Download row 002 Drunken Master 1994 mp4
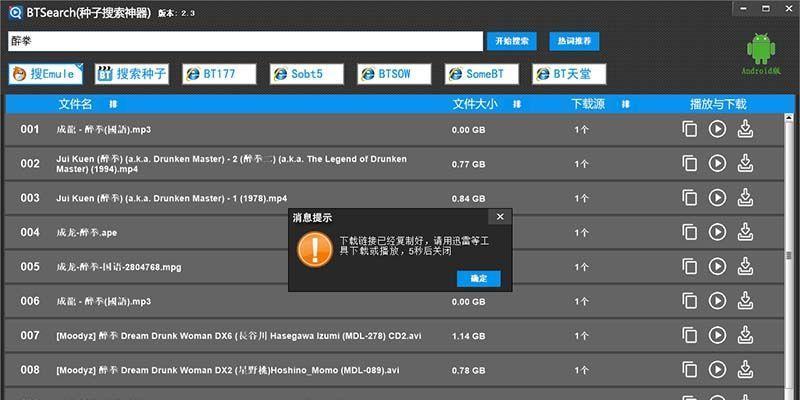The width and height of the screenshot is (800, 400). pyautogui.click(x=745, y=163)
